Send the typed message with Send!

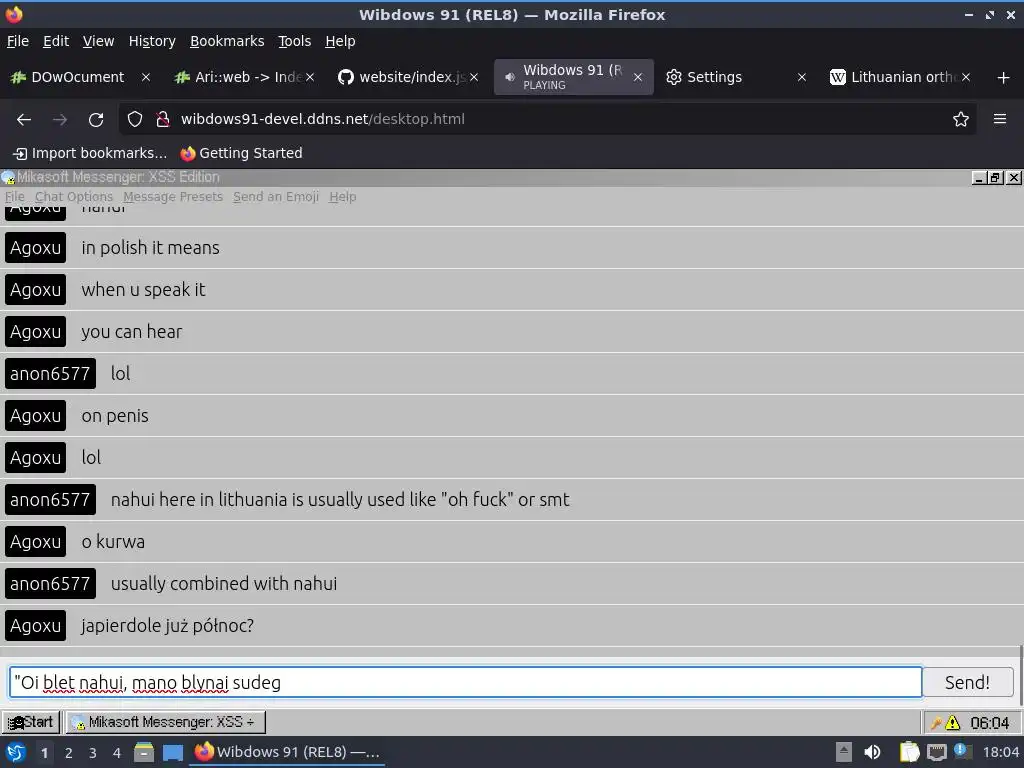(x=967, y=682)
